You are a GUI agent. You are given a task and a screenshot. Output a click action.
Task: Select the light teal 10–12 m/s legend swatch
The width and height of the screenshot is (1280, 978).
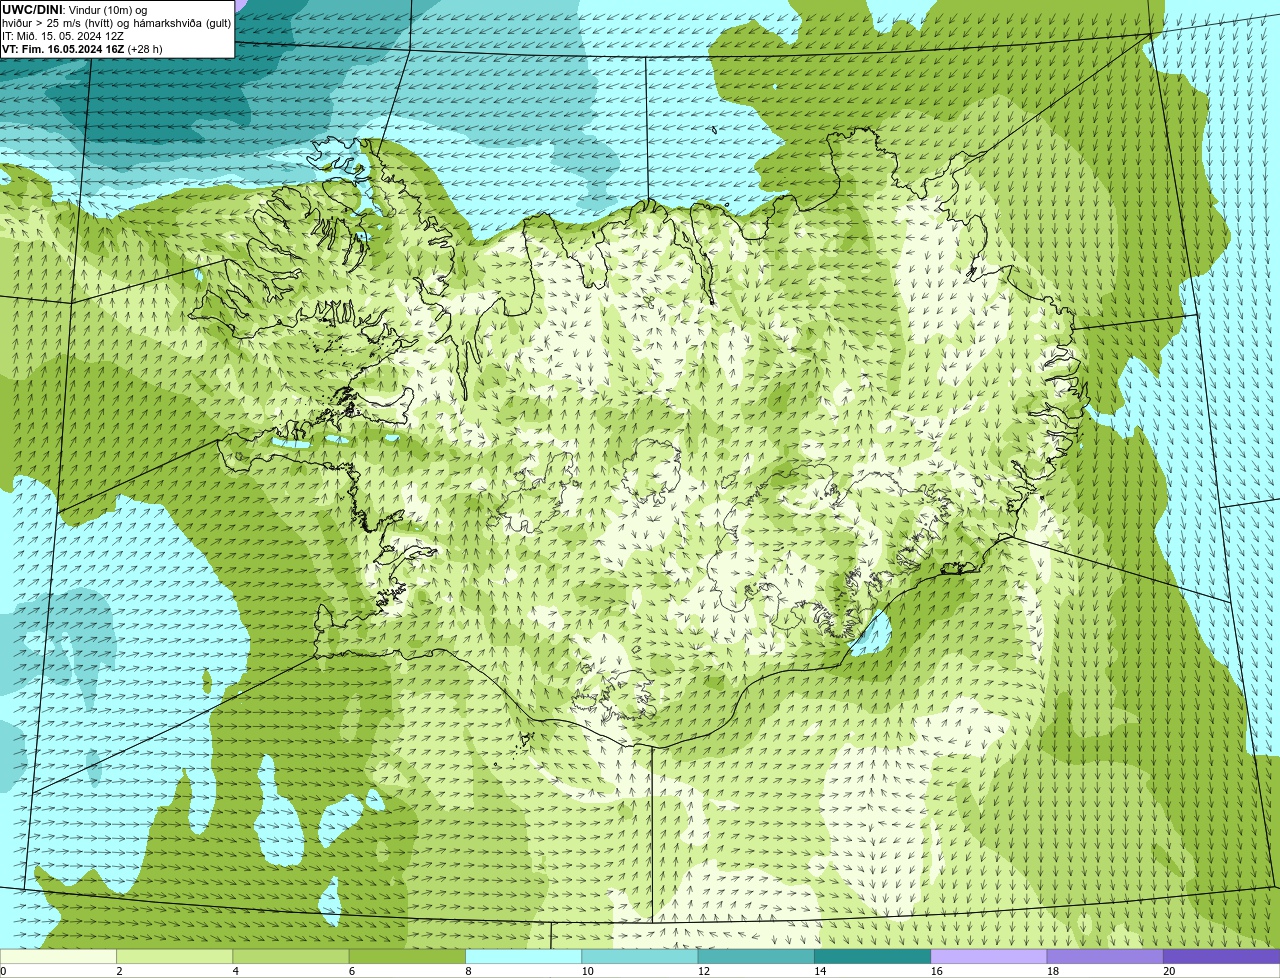640,956
